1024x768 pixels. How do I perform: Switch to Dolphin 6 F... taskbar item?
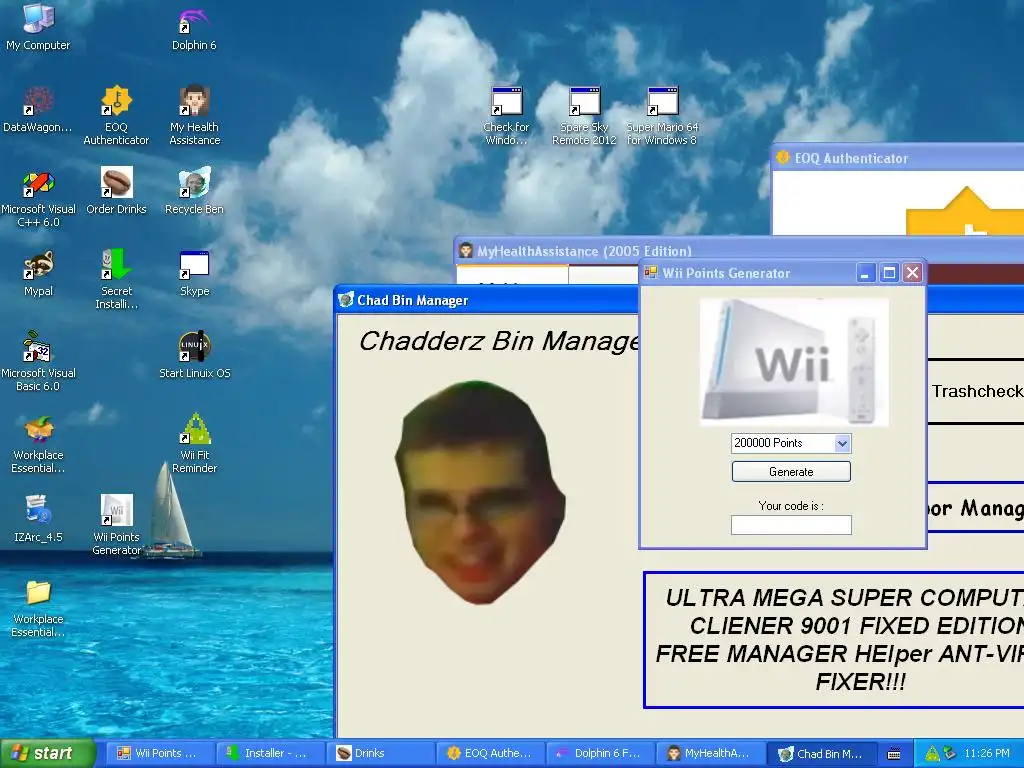pos(600,753)
